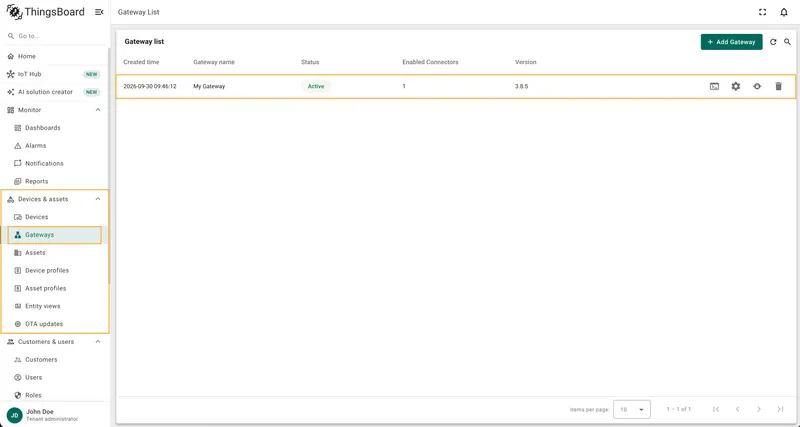Toggle fullscreen mode icon

(762, 12)
